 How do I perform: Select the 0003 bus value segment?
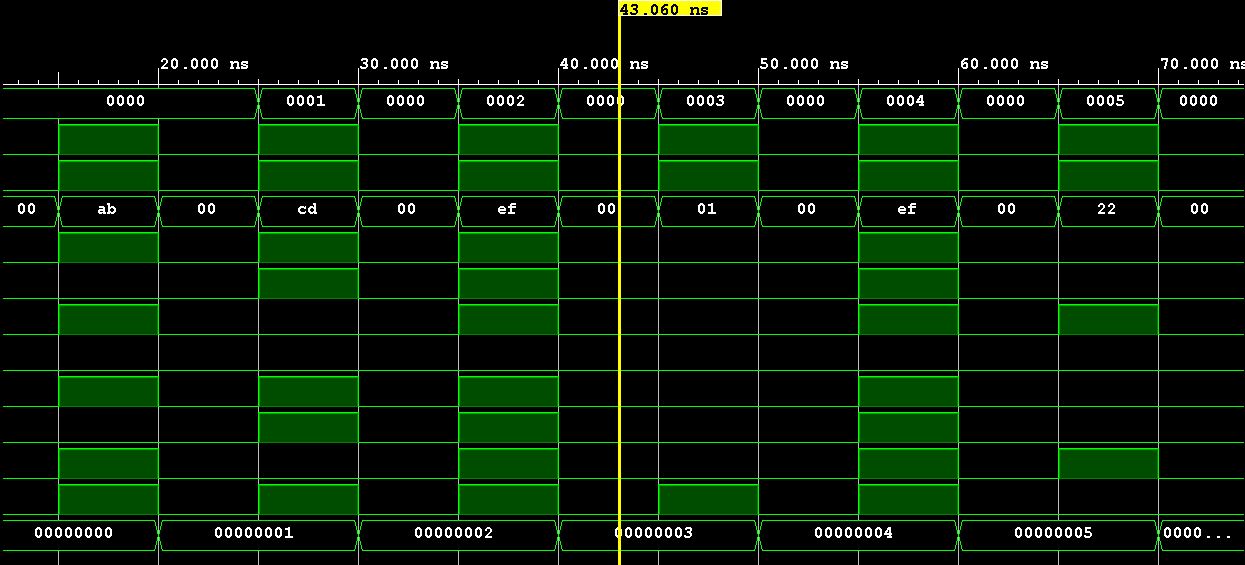(707, 101)
